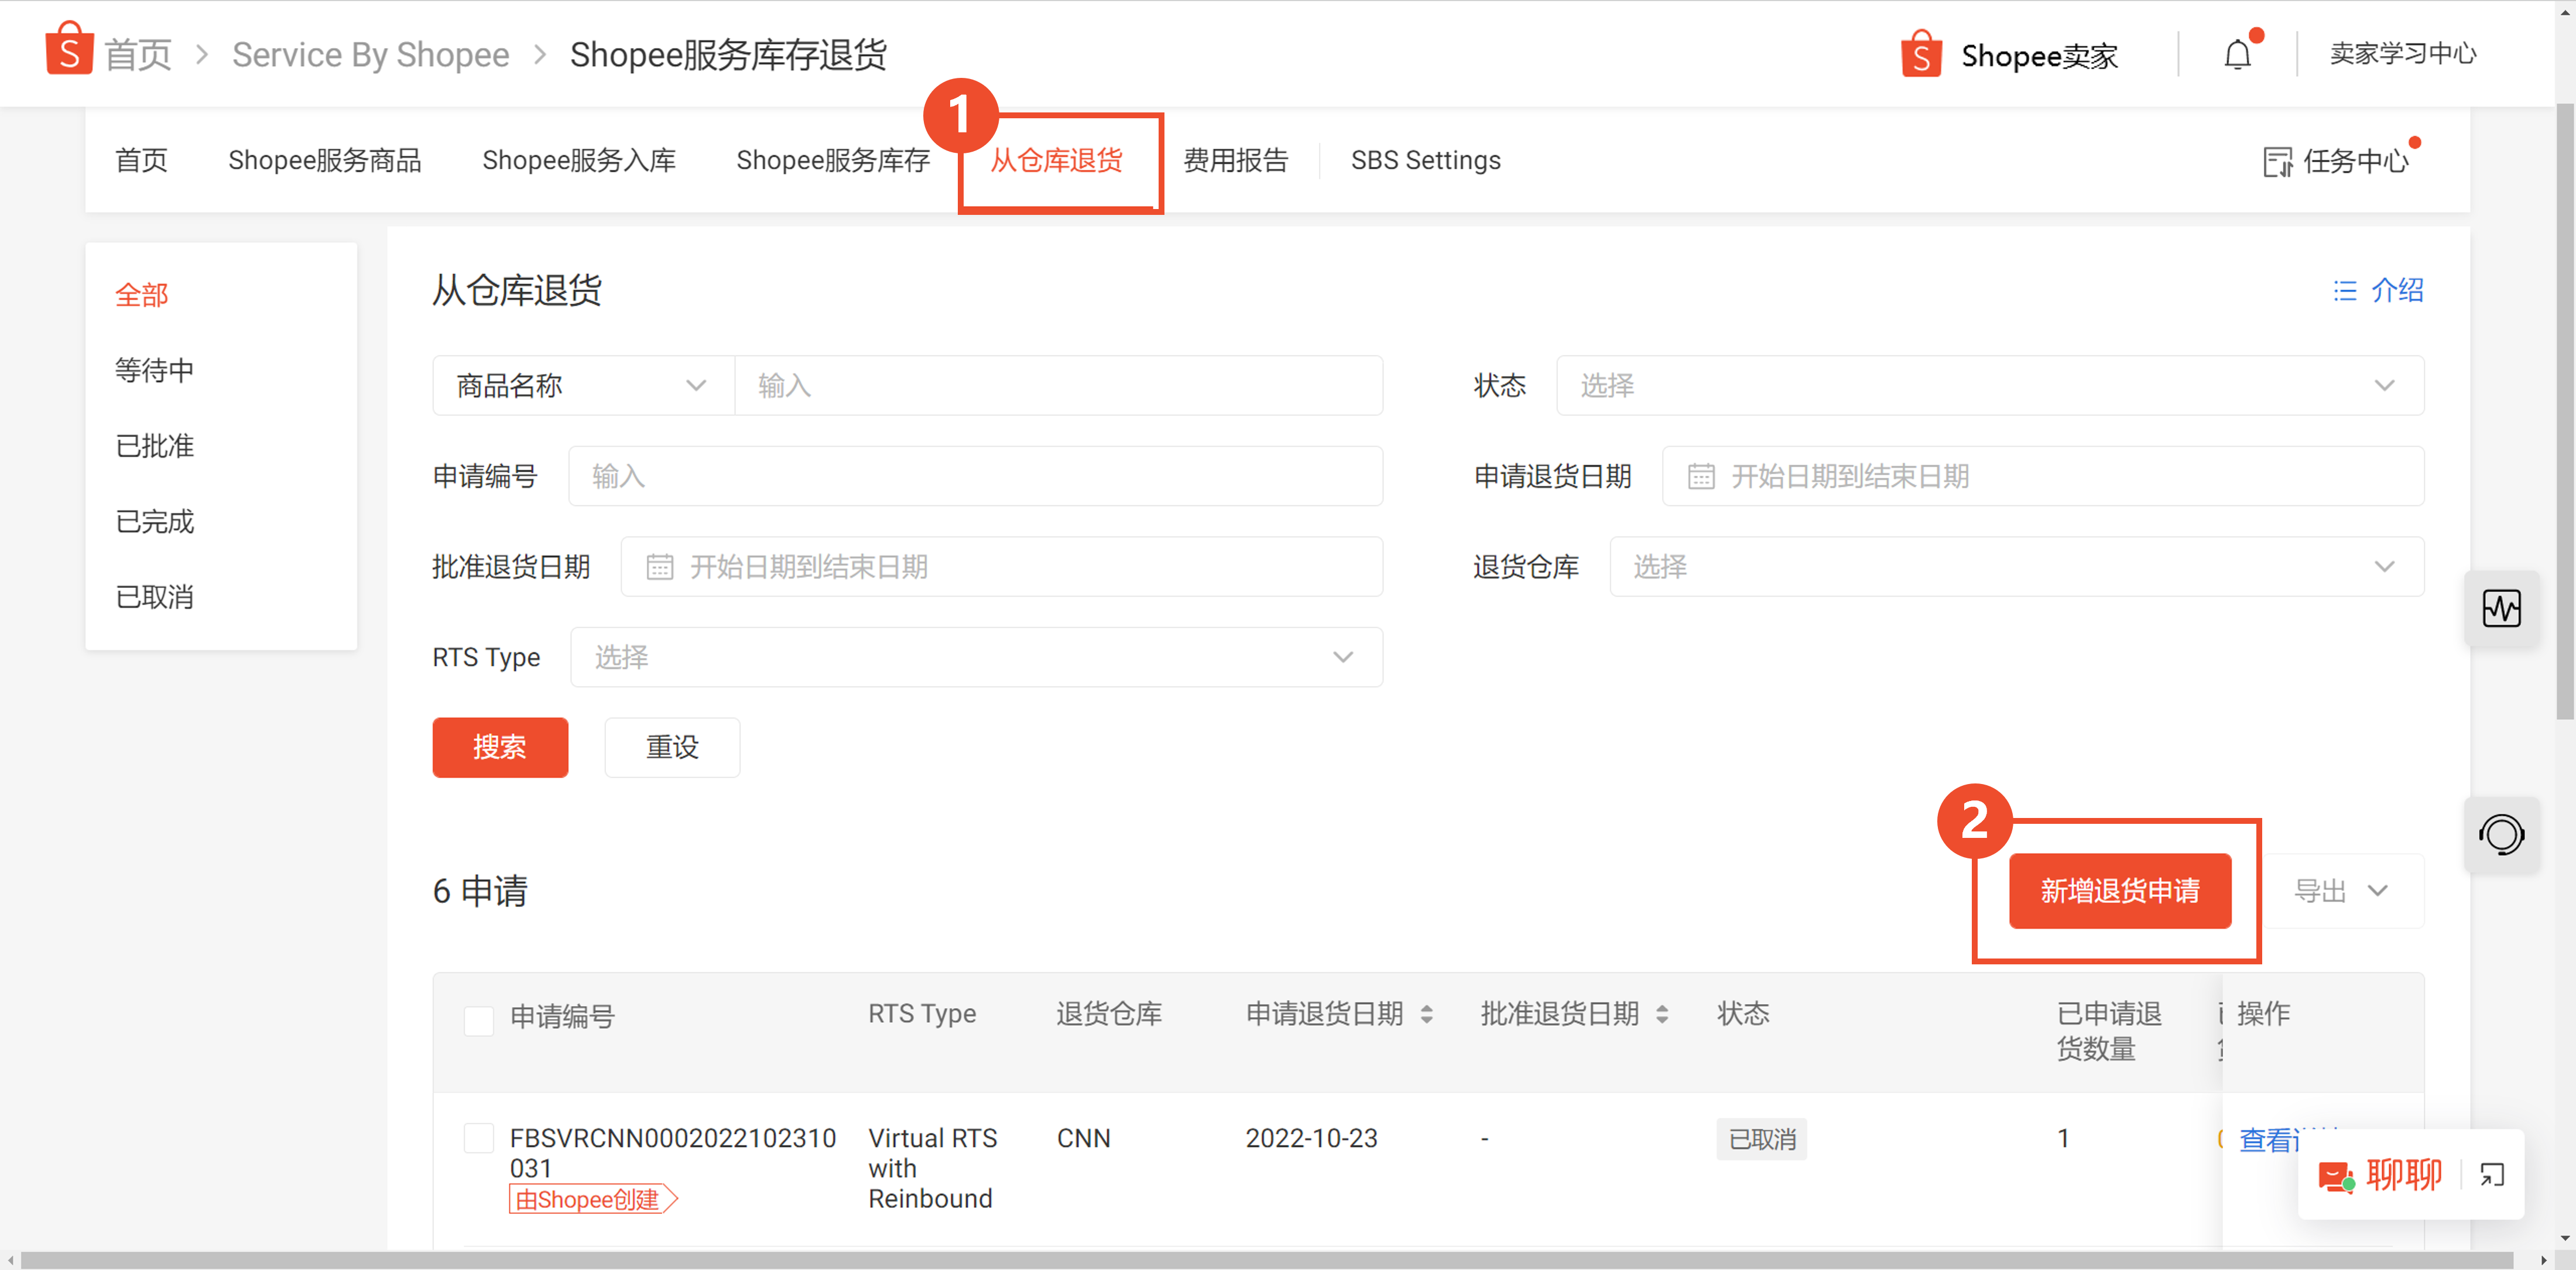Switch to Shopee服务库存 tab
Viewport: 2576px width, 1270px height.
pos(833,160)
